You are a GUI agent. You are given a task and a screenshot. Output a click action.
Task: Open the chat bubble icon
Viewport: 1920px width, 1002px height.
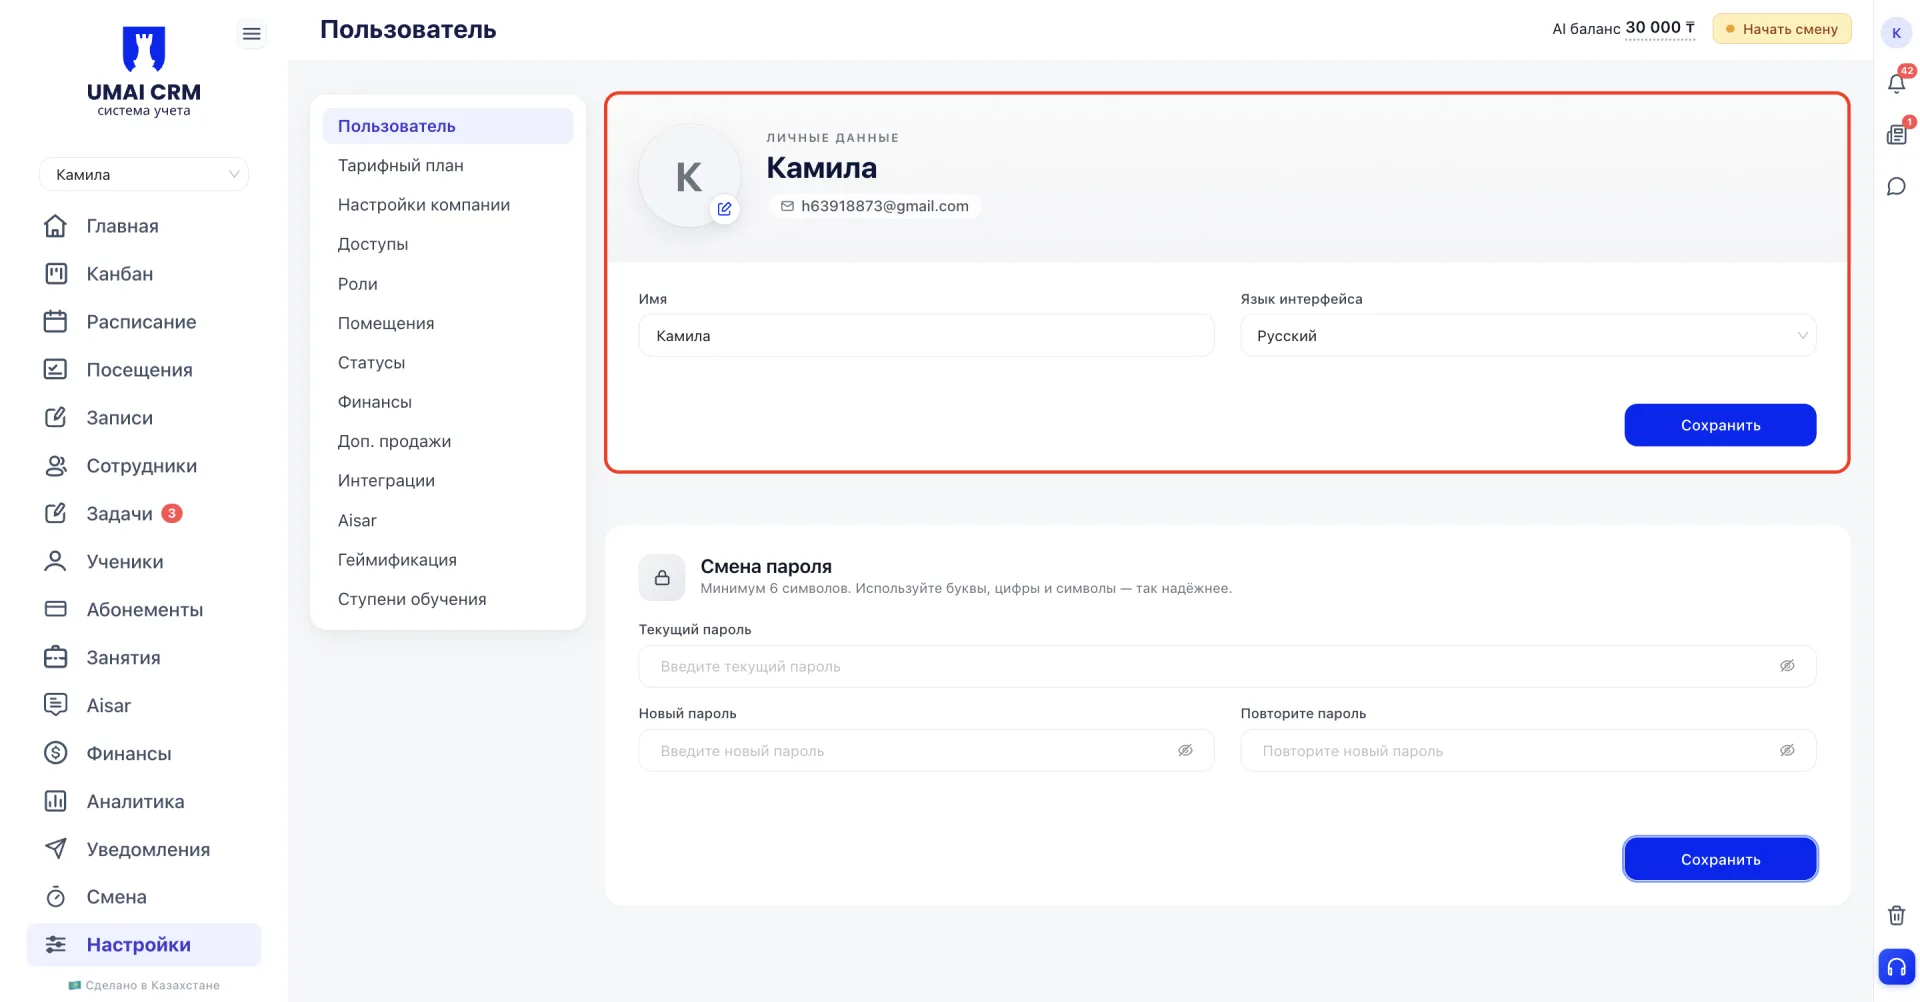point(1896,186)
